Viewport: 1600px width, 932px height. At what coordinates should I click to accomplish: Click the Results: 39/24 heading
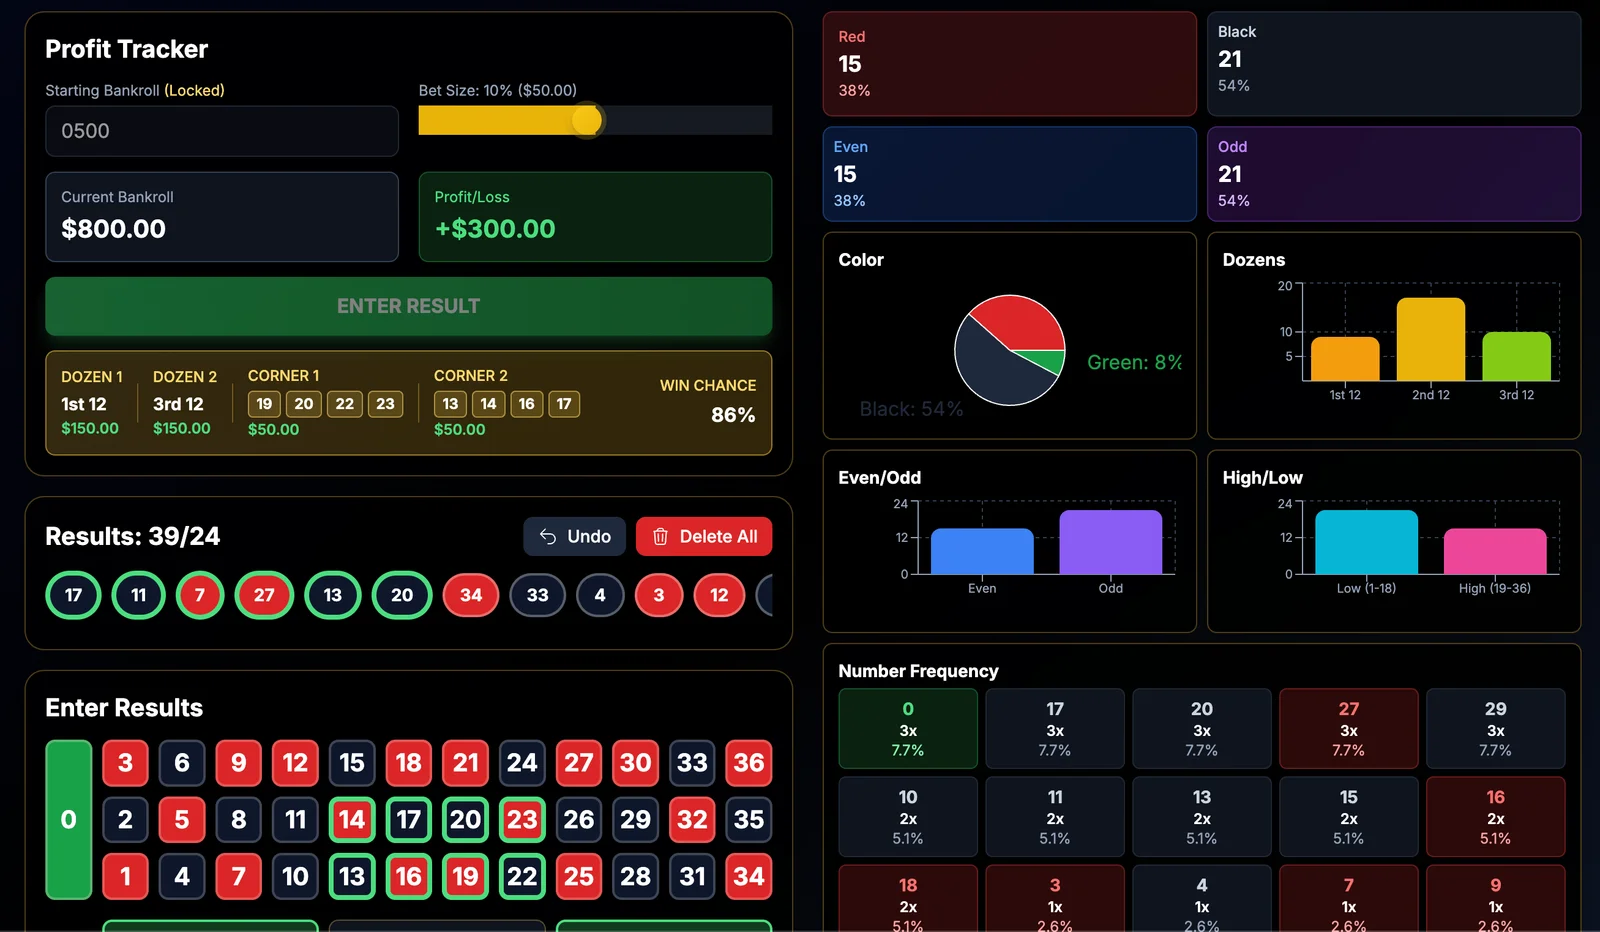click(x=133, y=536)
